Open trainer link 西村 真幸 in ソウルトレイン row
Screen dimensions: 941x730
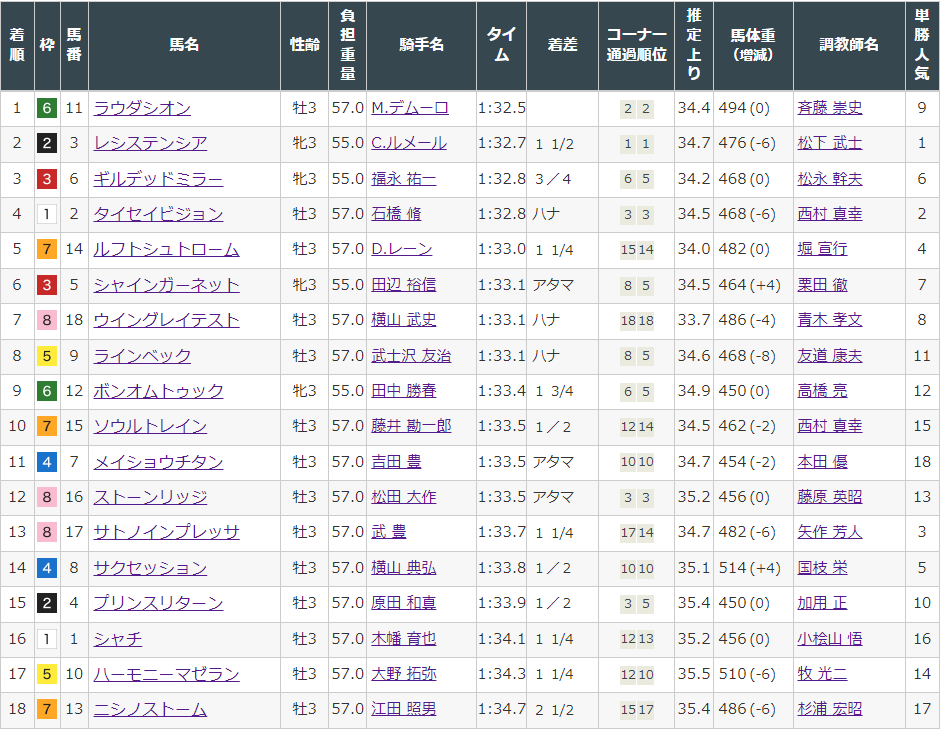coord(830,427)
